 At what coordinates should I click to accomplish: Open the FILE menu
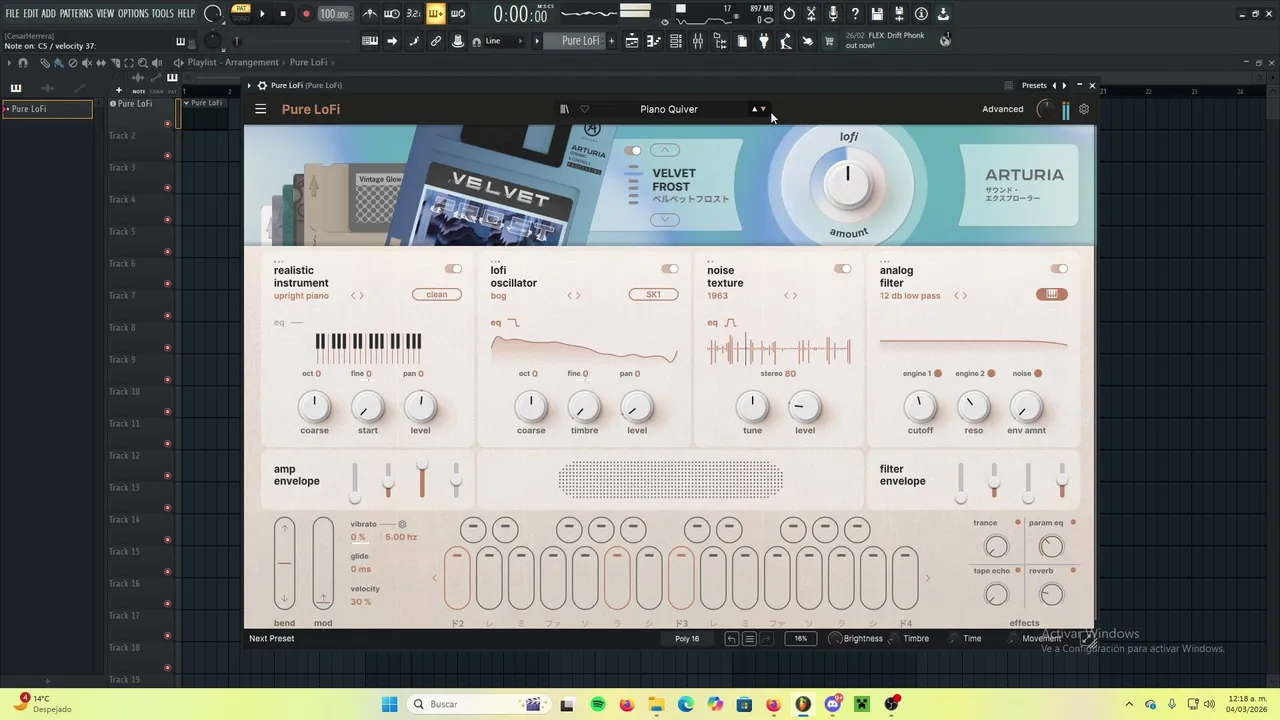[x=12, y=14]
